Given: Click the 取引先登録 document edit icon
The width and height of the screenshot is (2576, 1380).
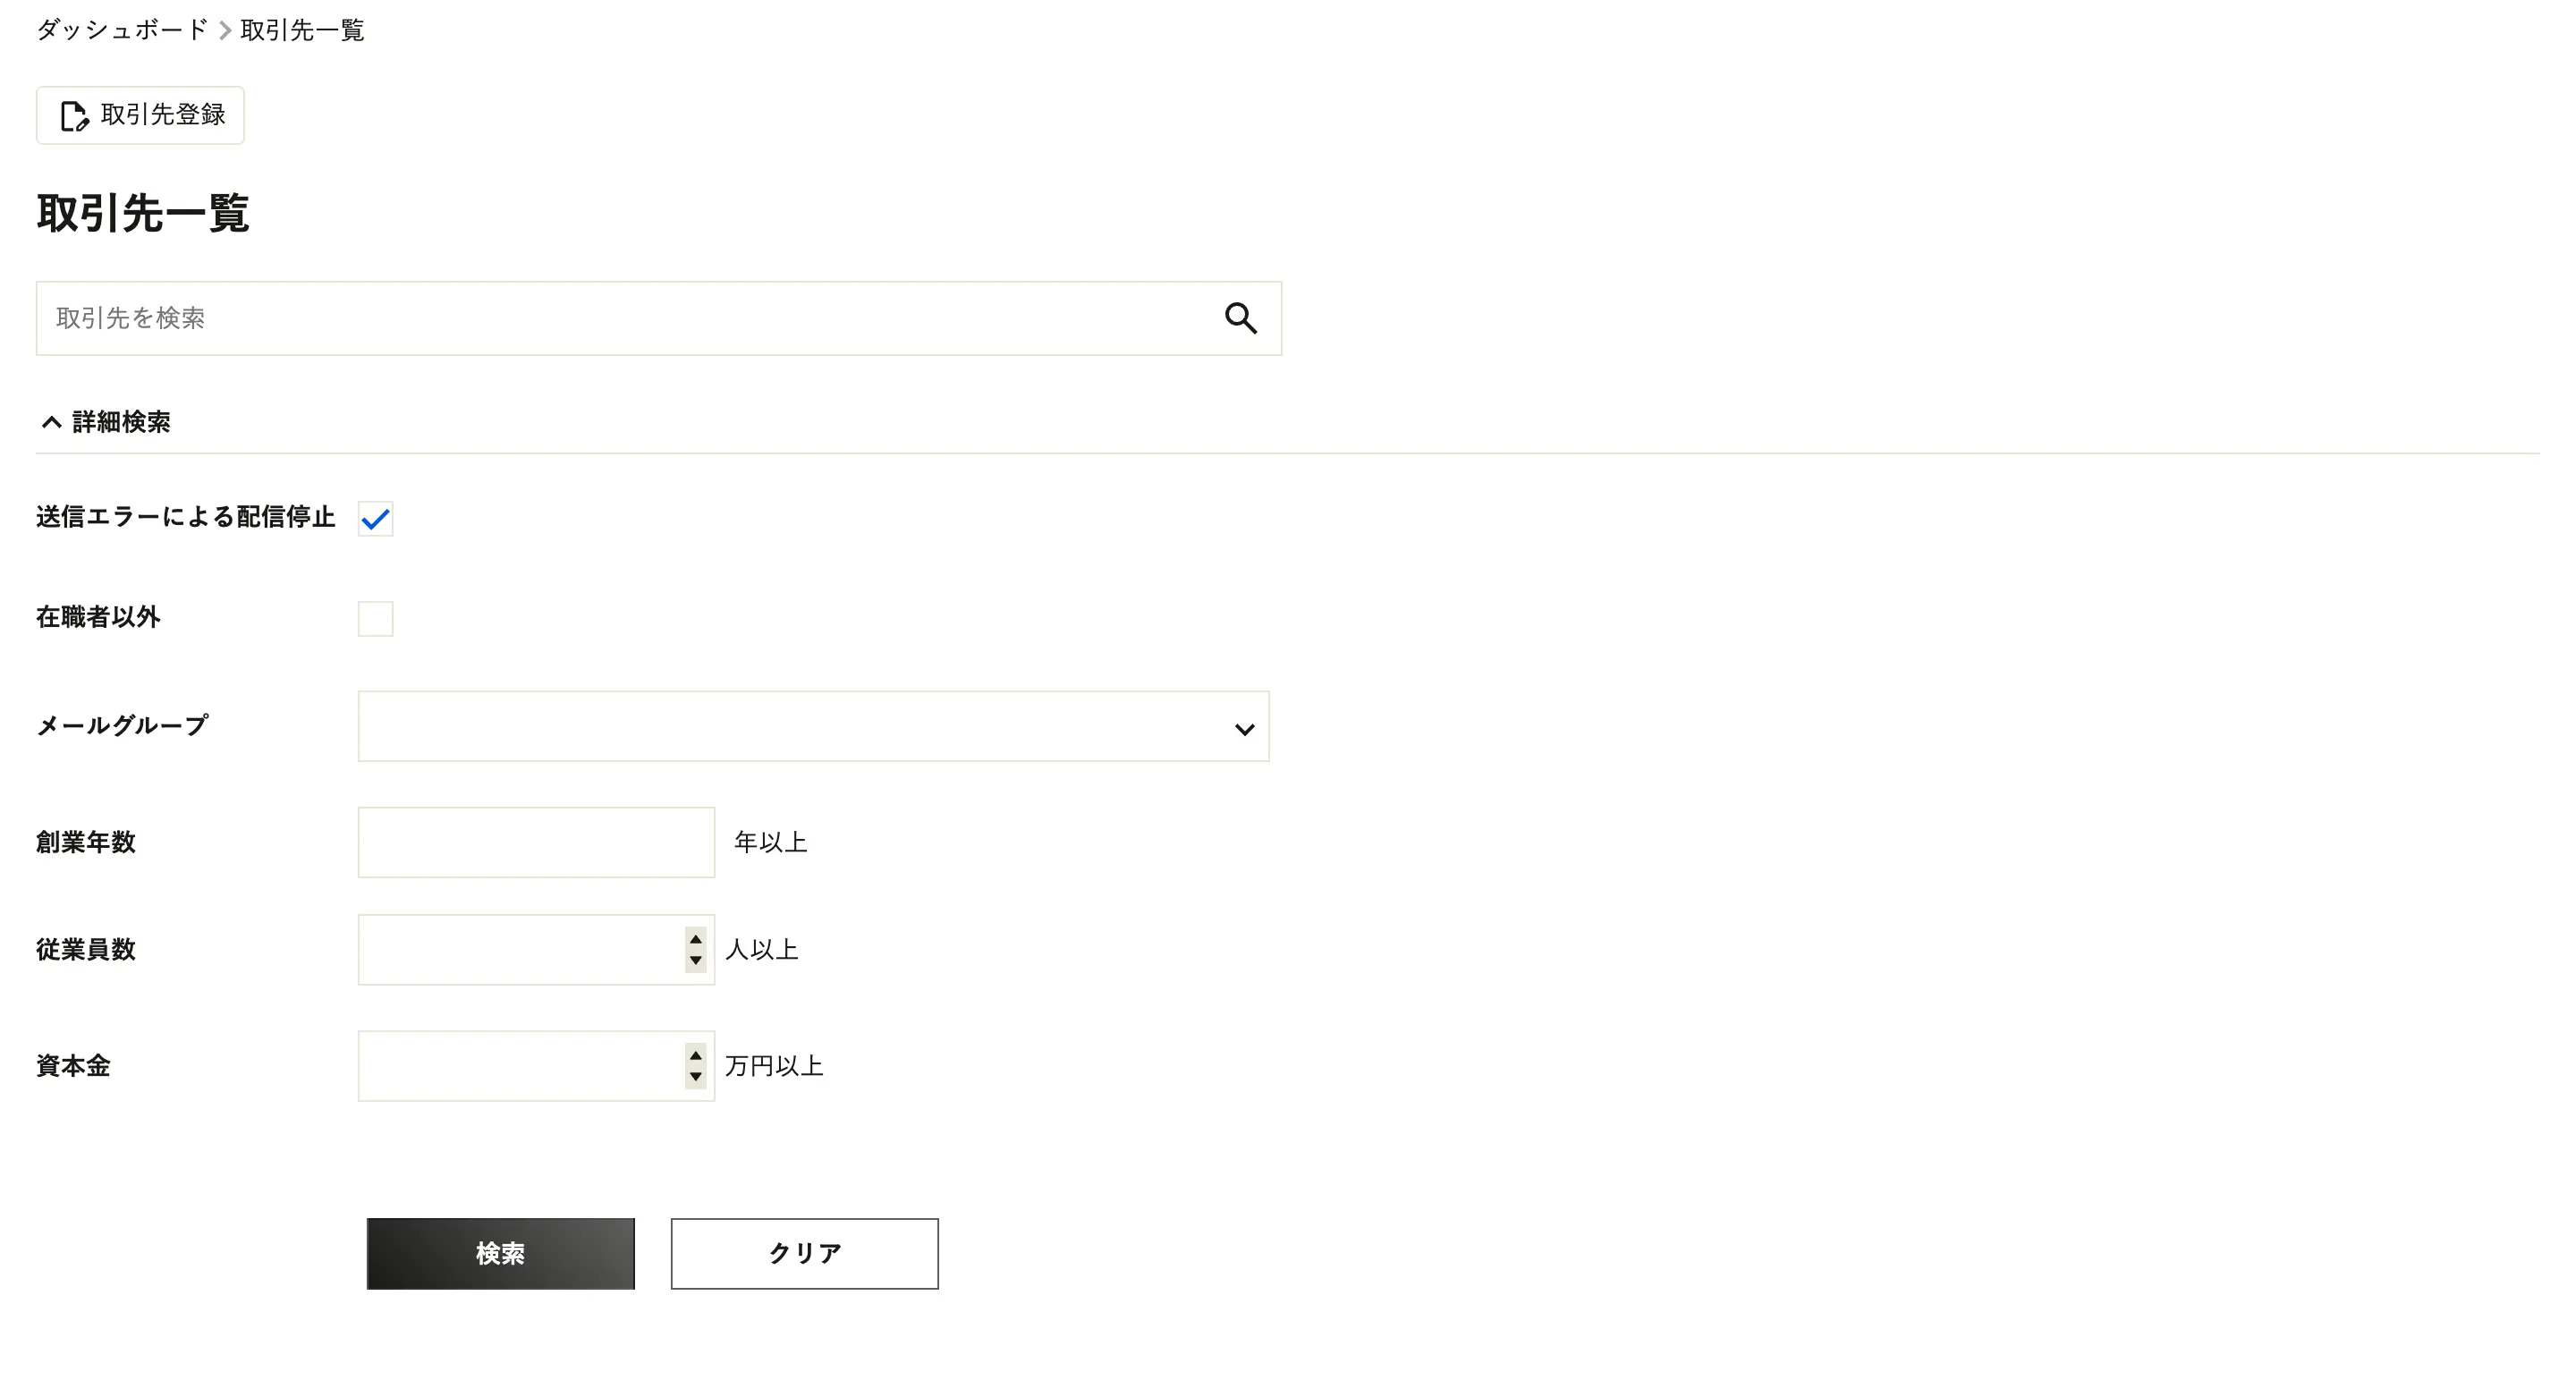Looking at the screenshot, I should (74, 116).
